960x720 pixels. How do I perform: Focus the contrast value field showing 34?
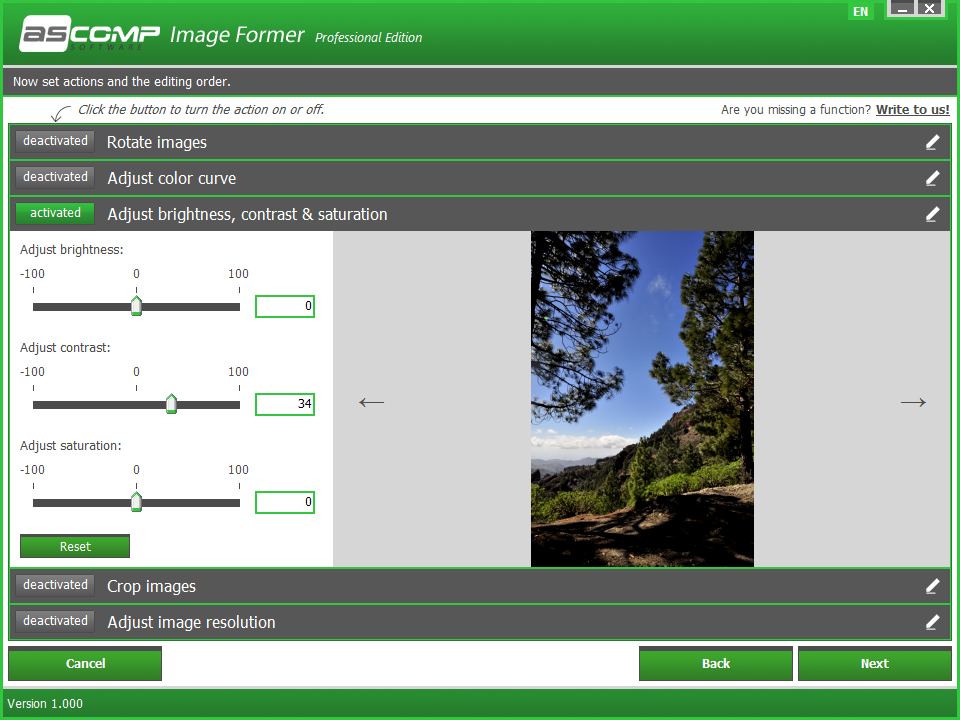(285, 404)
